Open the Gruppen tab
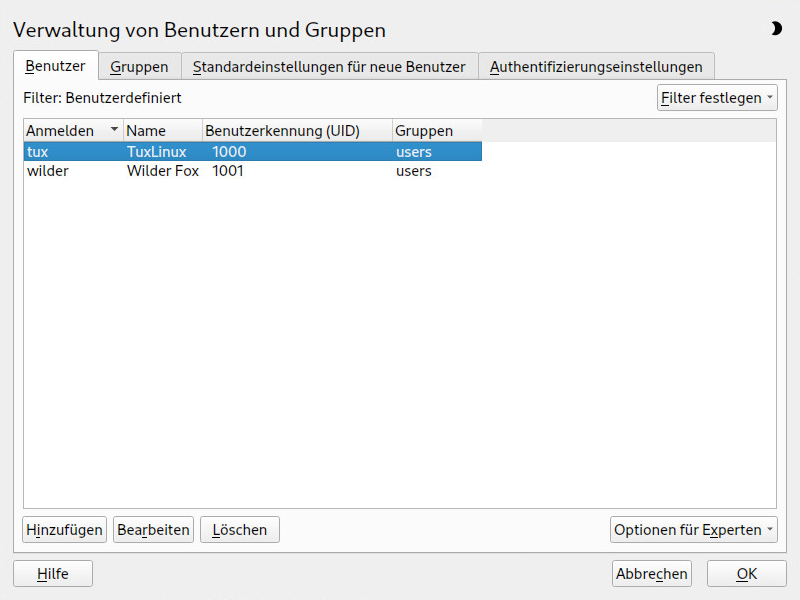The image size is (800, 600). [x=139, y=67]
